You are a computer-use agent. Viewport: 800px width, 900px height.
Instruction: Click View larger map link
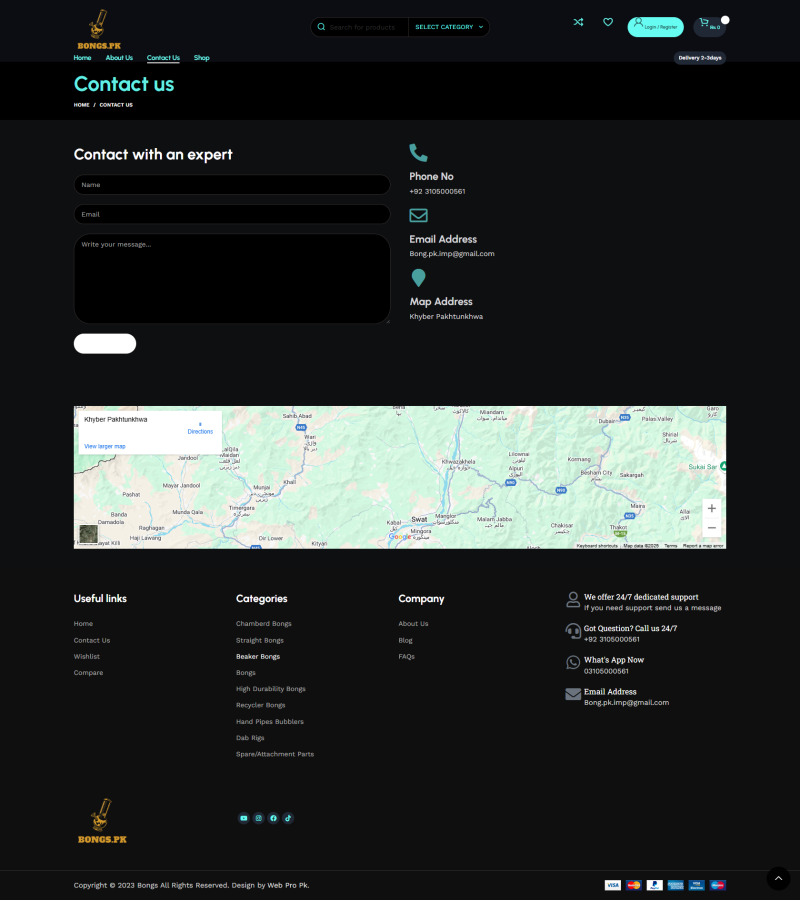[105, 446]
